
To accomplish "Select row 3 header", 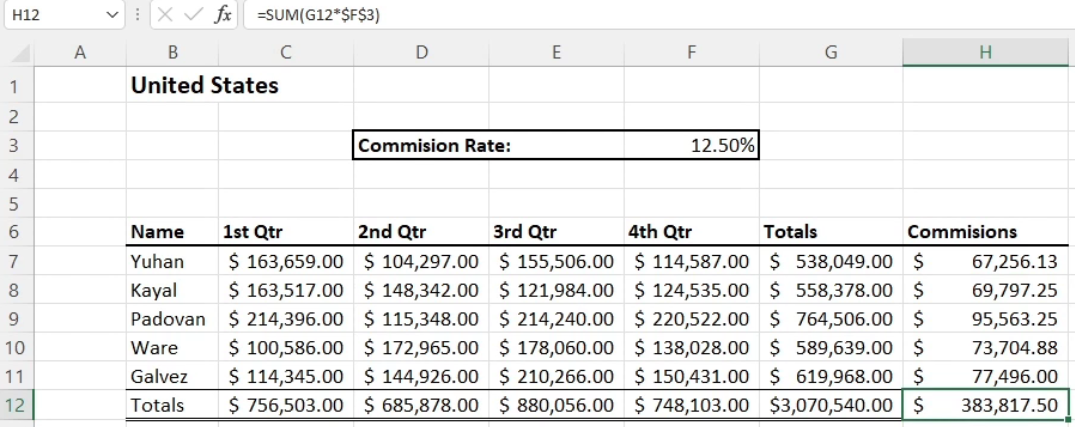I will coord(17,145).
